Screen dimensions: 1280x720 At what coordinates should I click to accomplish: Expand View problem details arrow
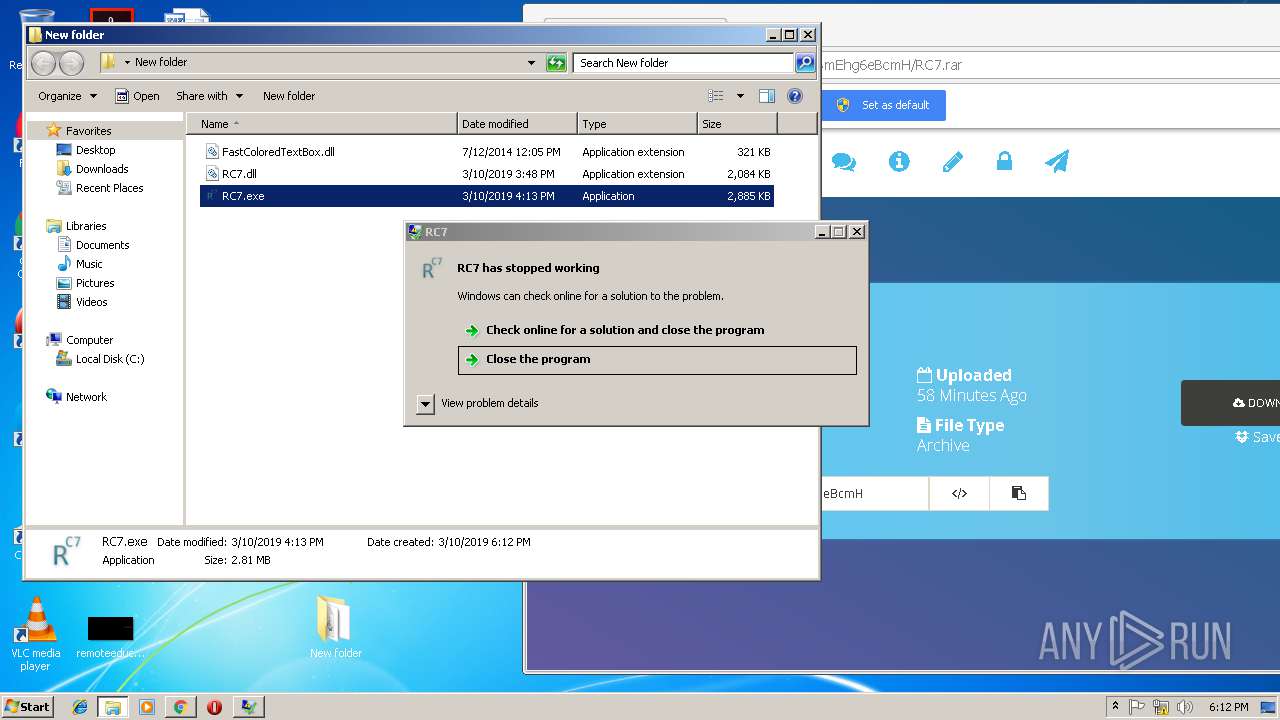pos(425,403)
